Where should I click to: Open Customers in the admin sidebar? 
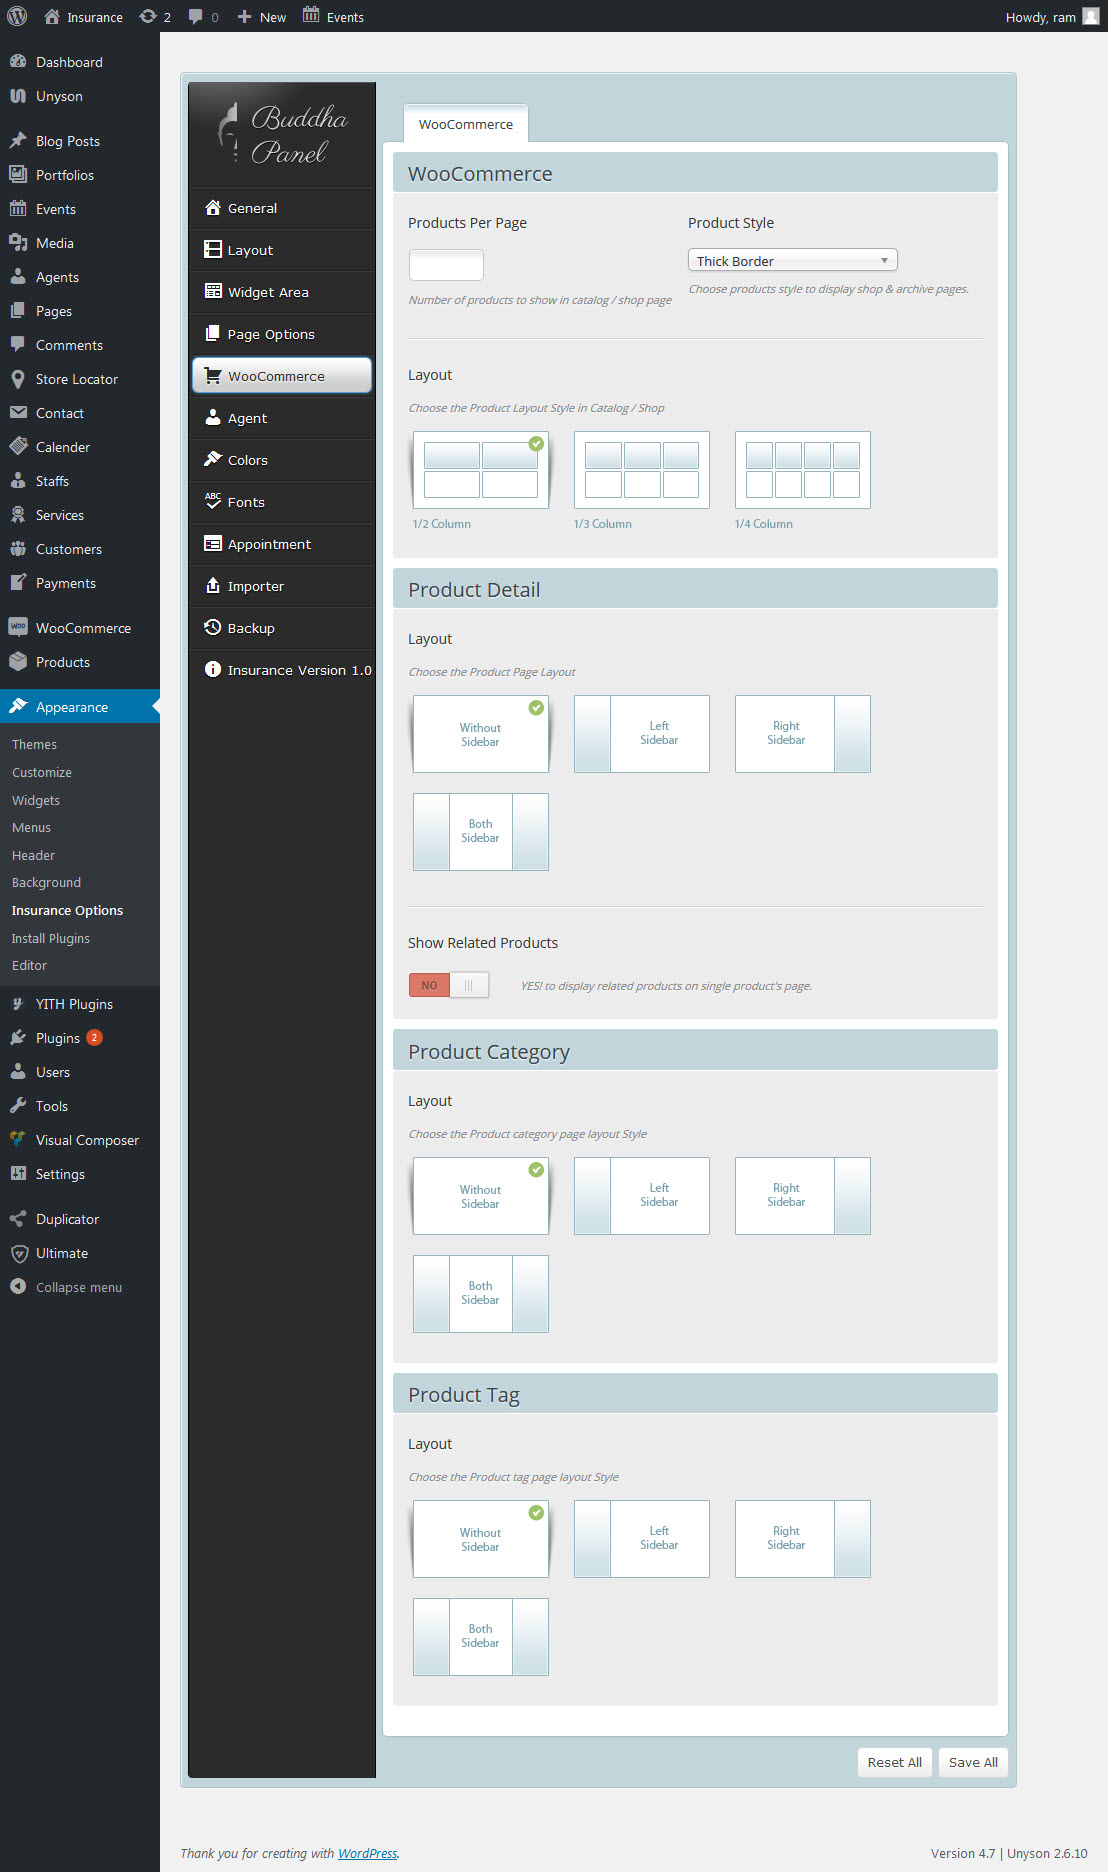80,549
